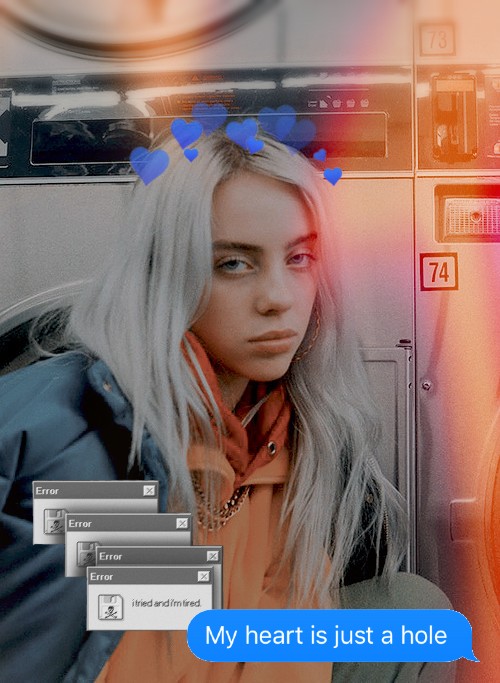Click the laundry cycle icons on the machine panel
The width and height of the screenshot is (500, 683).
point(338,103)
